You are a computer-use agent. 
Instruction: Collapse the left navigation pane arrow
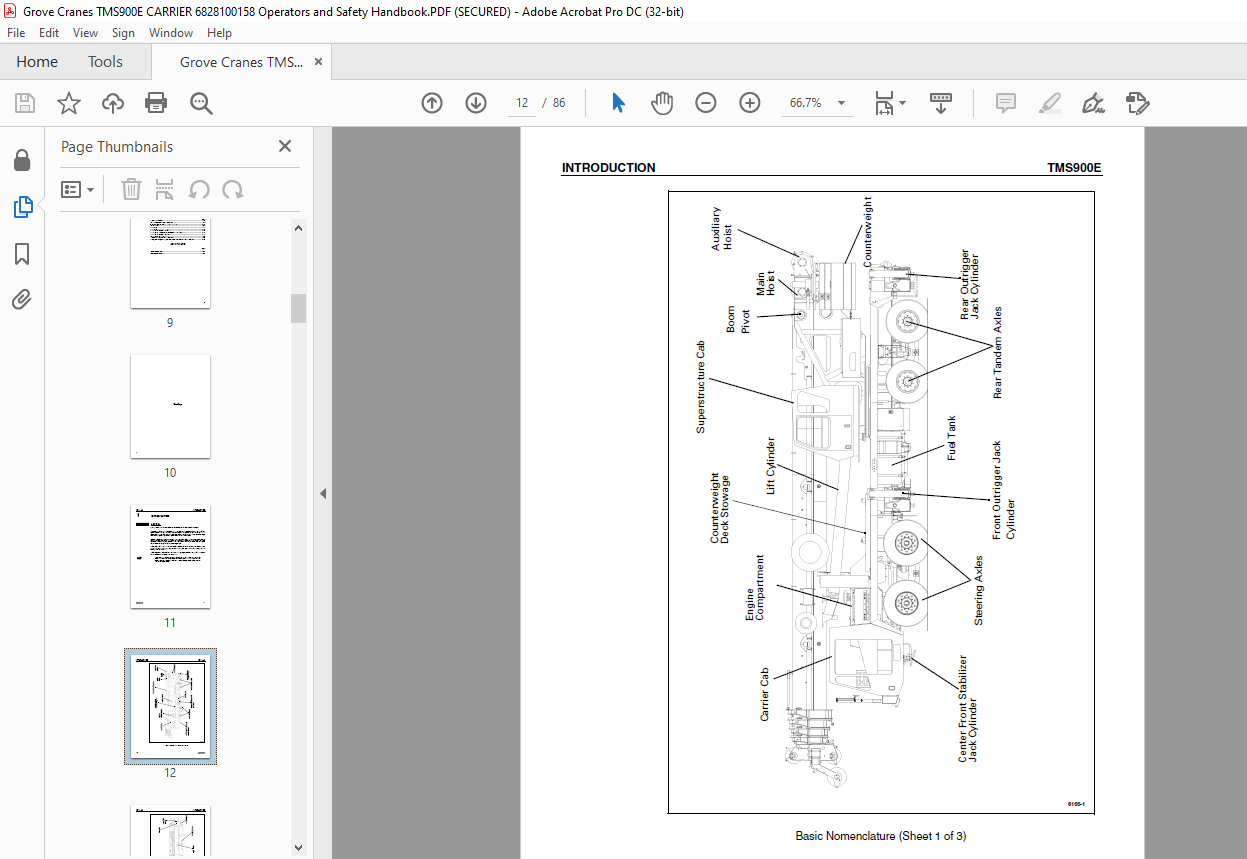323,493
